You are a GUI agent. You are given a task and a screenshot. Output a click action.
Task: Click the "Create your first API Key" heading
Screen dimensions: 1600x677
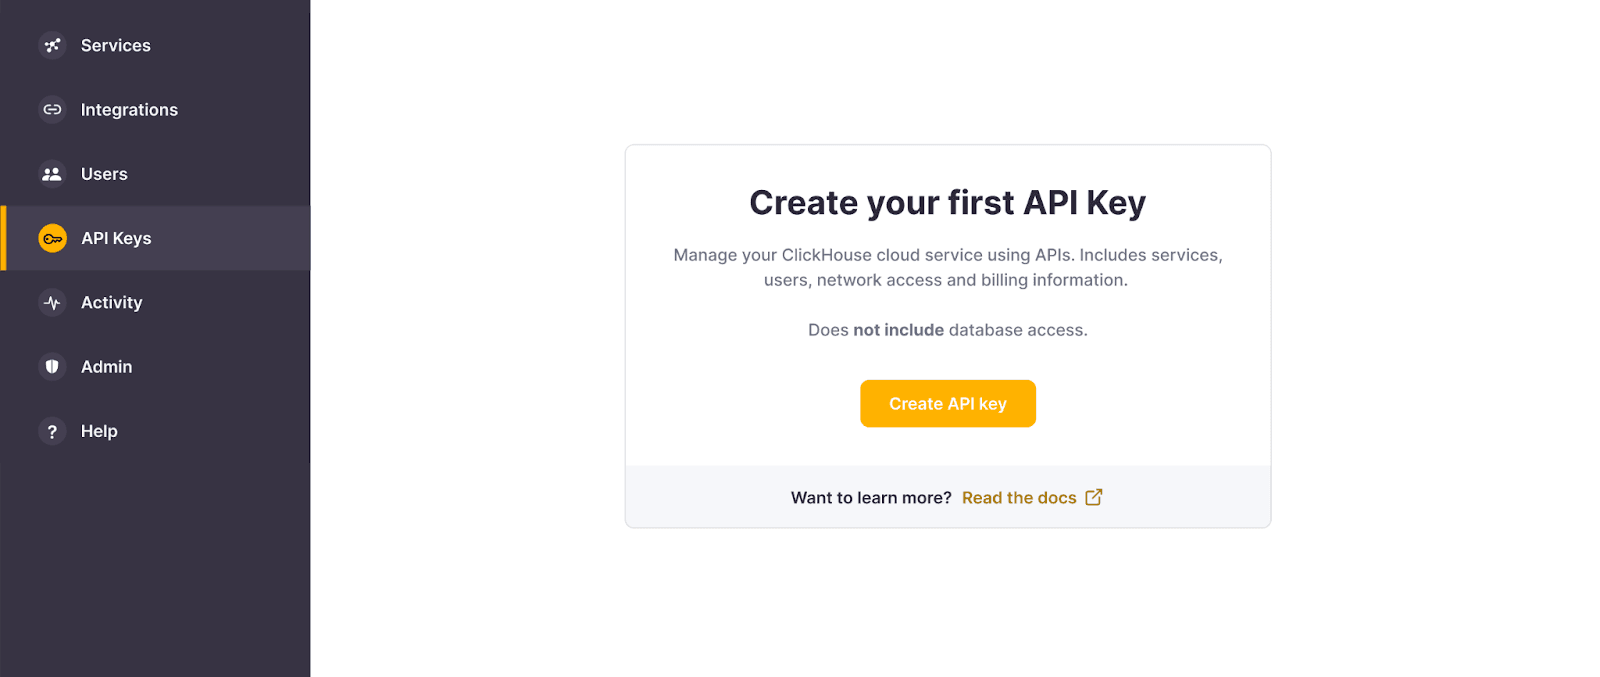click(947, 203)
